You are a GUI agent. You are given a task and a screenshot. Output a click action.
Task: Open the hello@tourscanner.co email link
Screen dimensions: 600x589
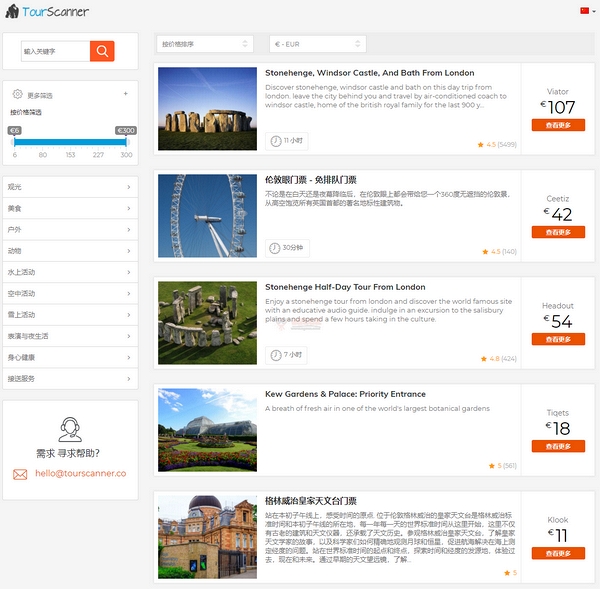pos(80,473)
